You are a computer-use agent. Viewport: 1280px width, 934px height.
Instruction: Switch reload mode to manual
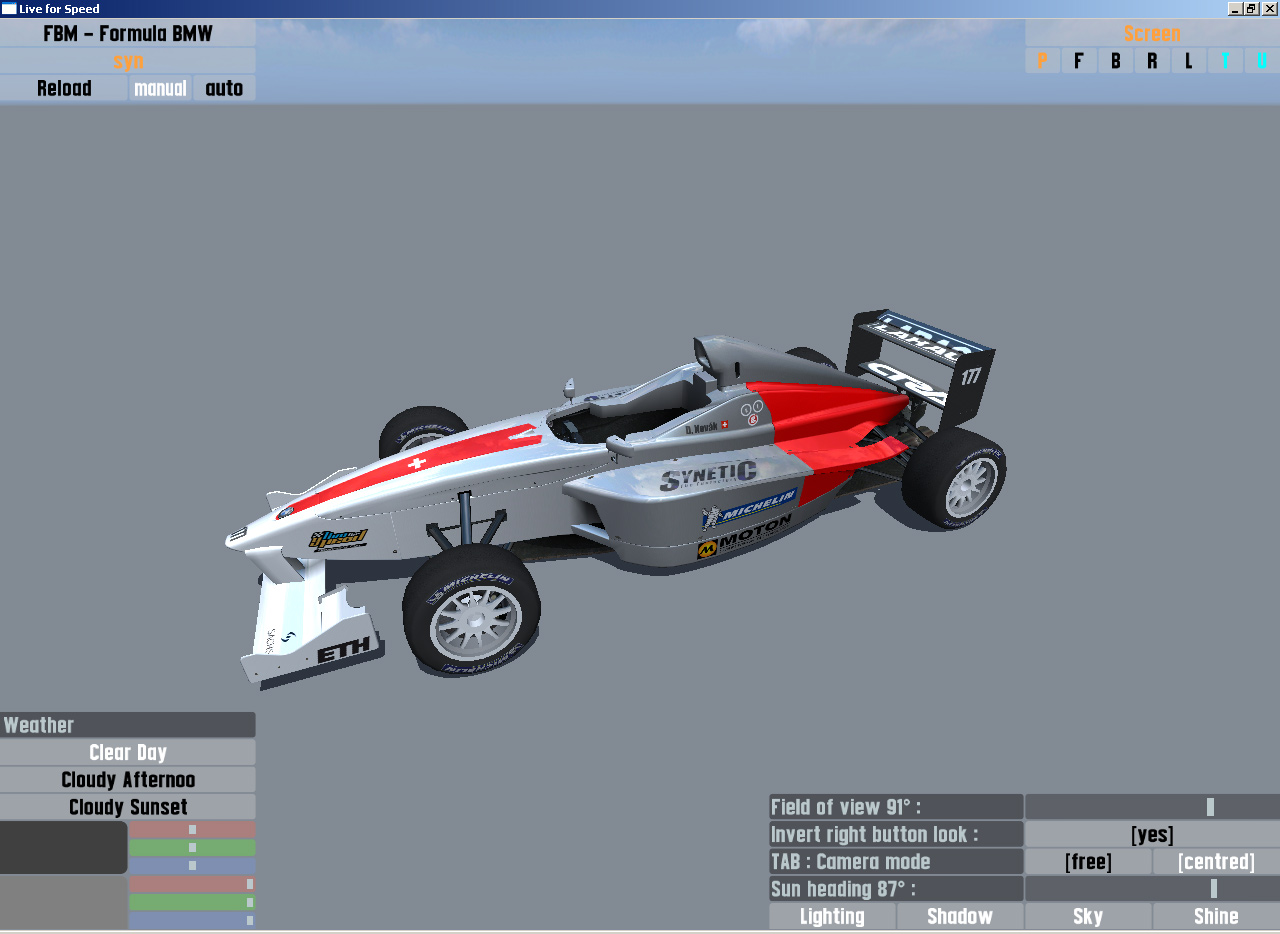160,88
